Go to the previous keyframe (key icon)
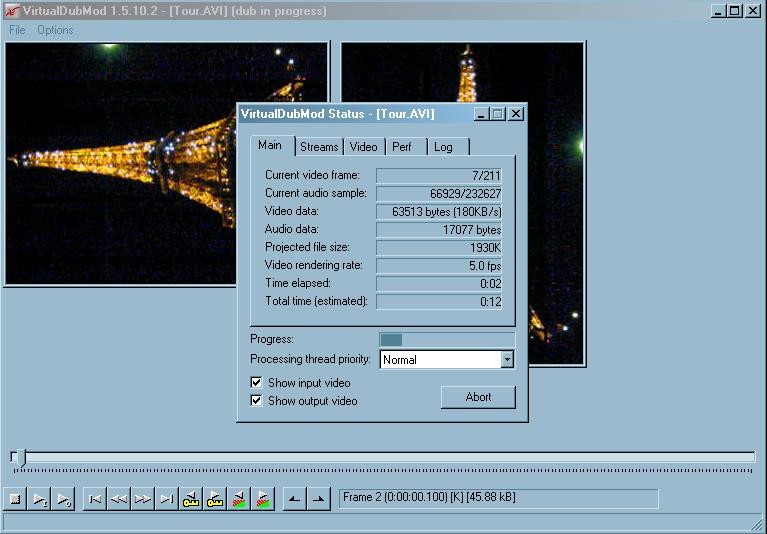This screenshot has width=767, height=534. [x=191, y=499]
